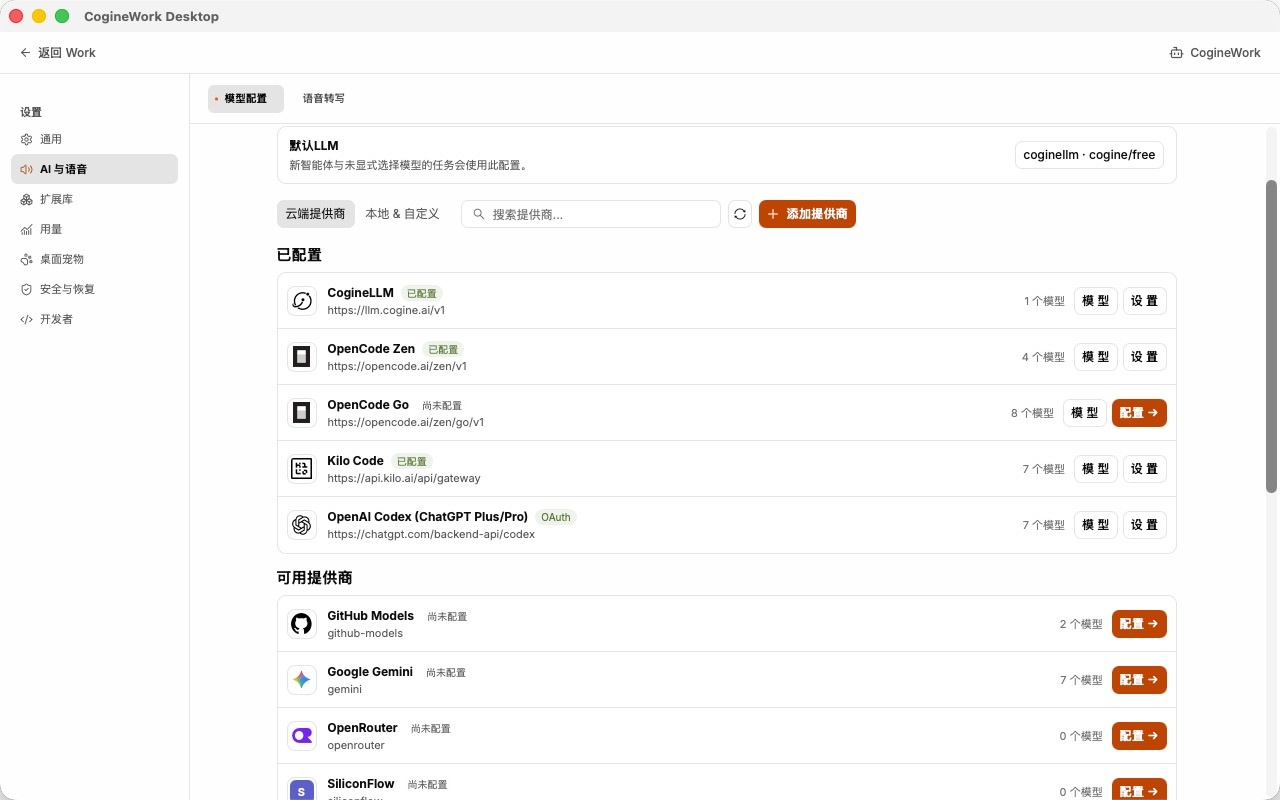This screenshot has width=1280, height=800.
Task: Click the vertical scrollbar thumb
Action: pyautogui.click(x=1272, y=336)
